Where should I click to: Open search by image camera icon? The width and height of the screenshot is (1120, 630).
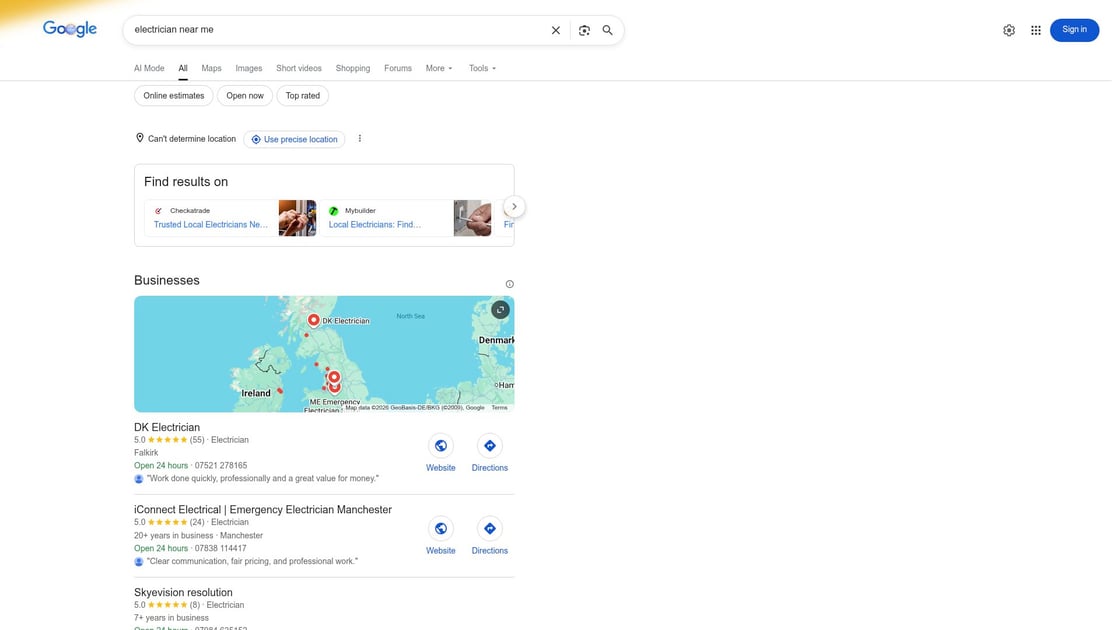click(x=584, y=30)
